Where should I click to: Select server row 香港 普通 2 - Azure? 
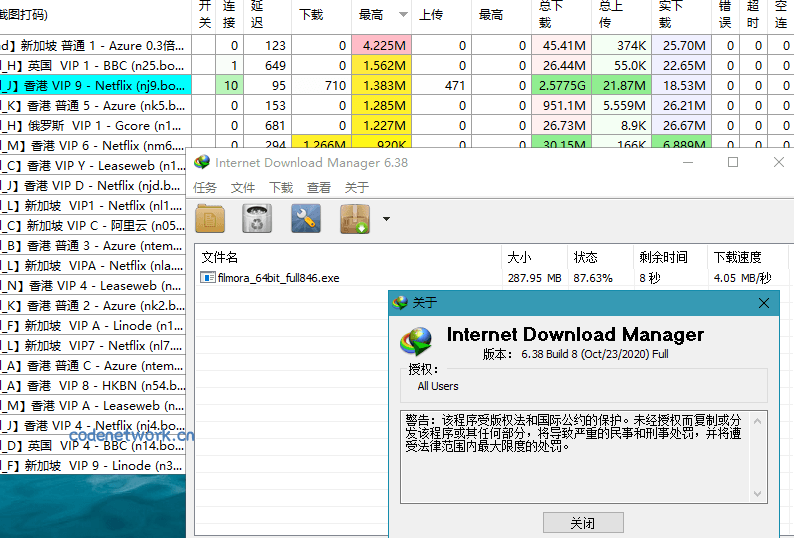click(x=93, y=305)
